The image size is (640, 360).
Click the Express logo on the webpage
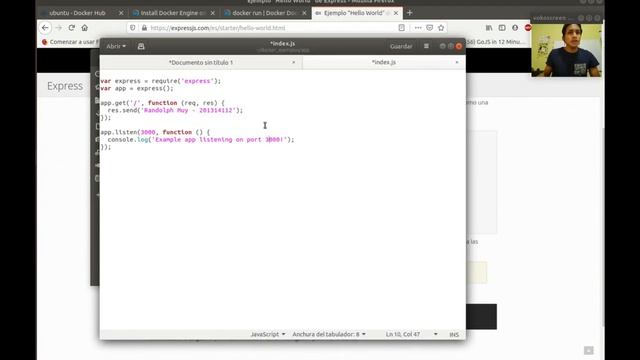[x=65, y=86]
